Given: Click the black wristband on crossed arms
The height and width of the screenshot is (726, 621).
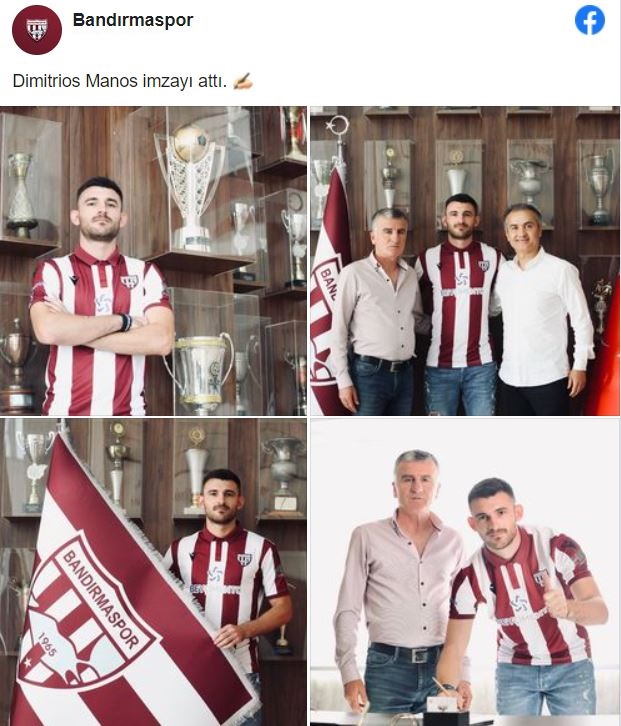Looking at the screenshot, I should (x=125, y=322).
